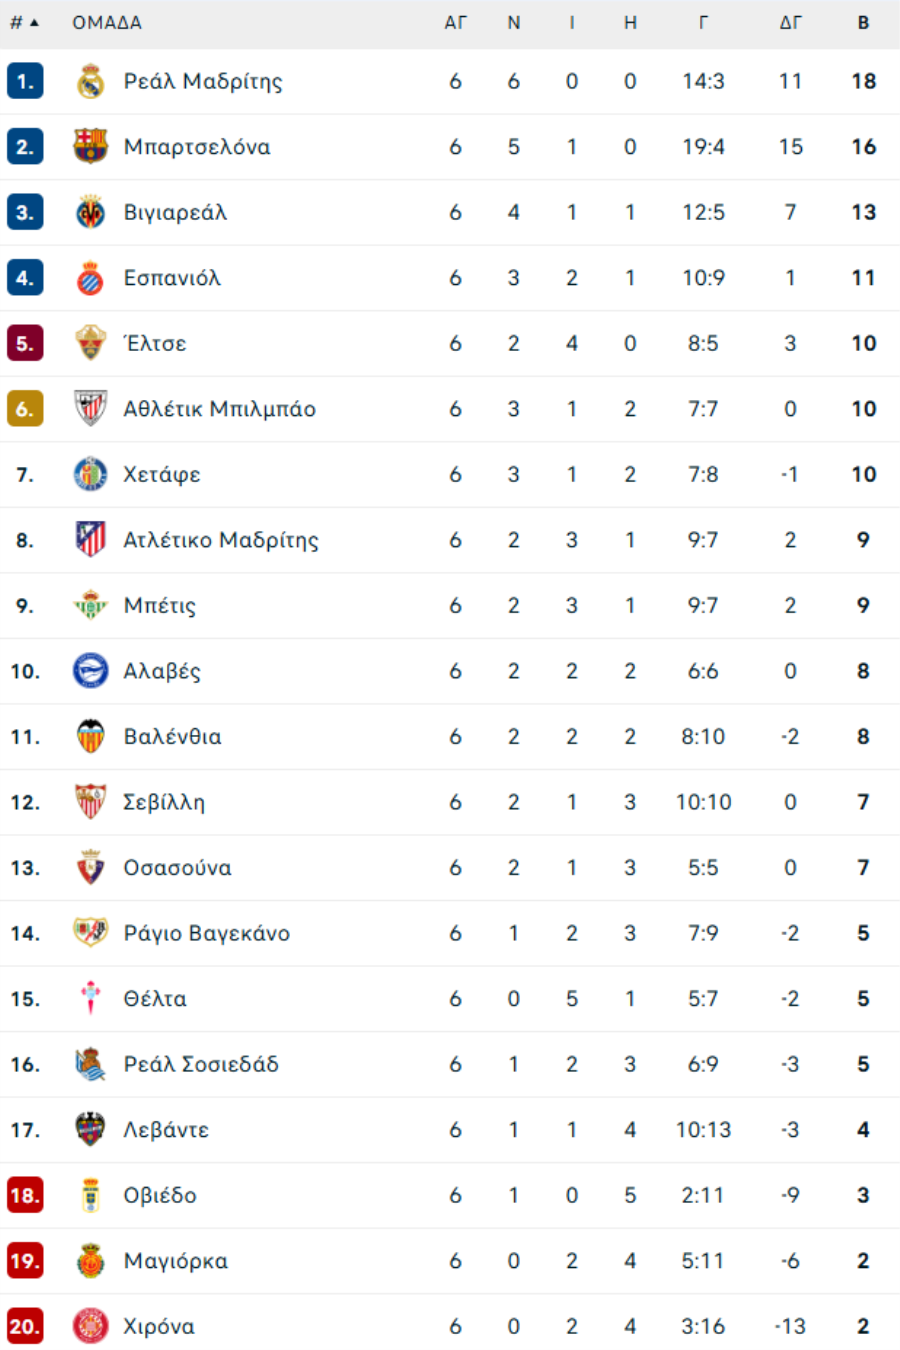Click the Barcelona club crest
Viewport: 900px width, 1350px height.
click(x=91, y=147)
